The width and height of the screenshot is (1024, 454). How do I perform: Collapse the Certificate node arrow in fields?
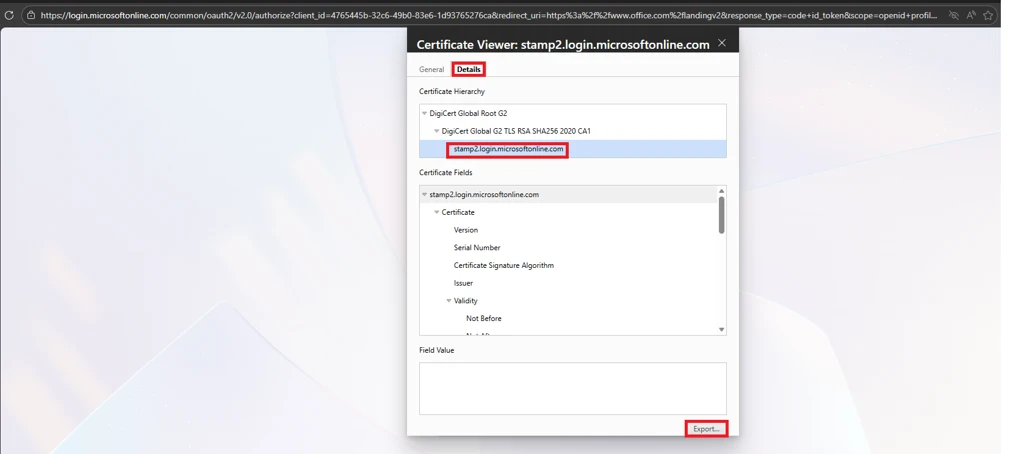437,213
